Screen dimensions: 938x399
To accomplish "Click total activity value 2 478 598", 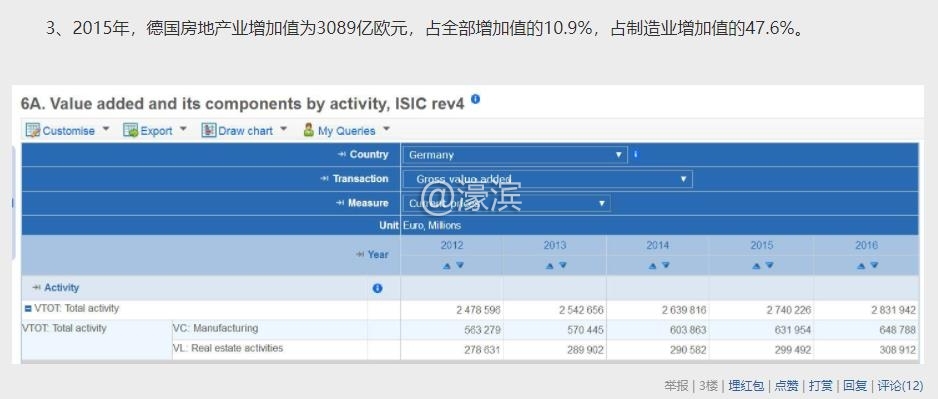I will click(x=479, y=310).
